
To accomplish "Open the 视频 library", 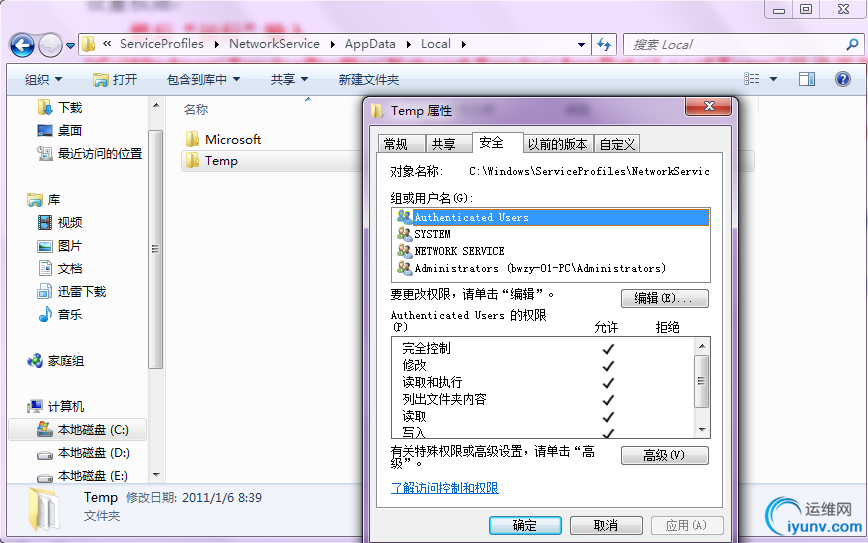I will coord(70,223).
